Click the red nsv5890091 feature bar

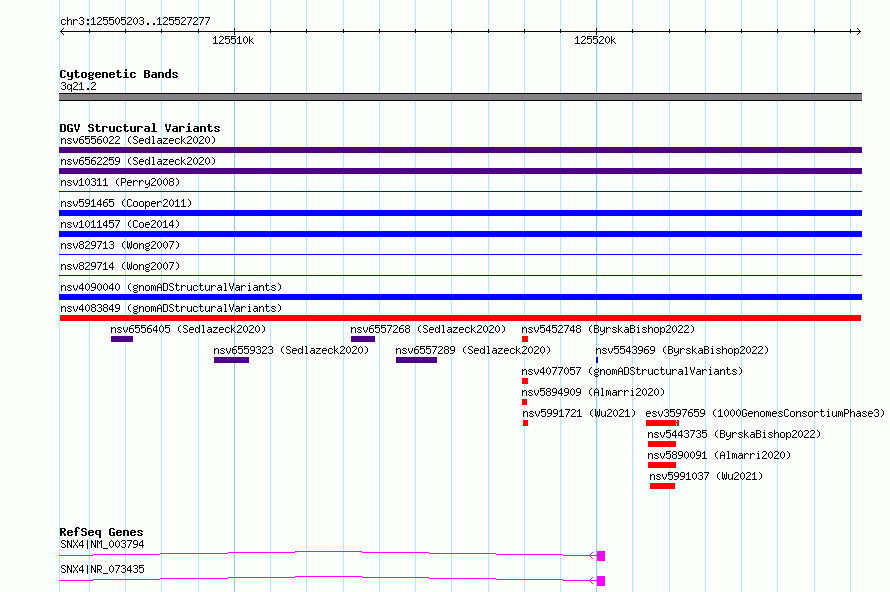point(662,465)
